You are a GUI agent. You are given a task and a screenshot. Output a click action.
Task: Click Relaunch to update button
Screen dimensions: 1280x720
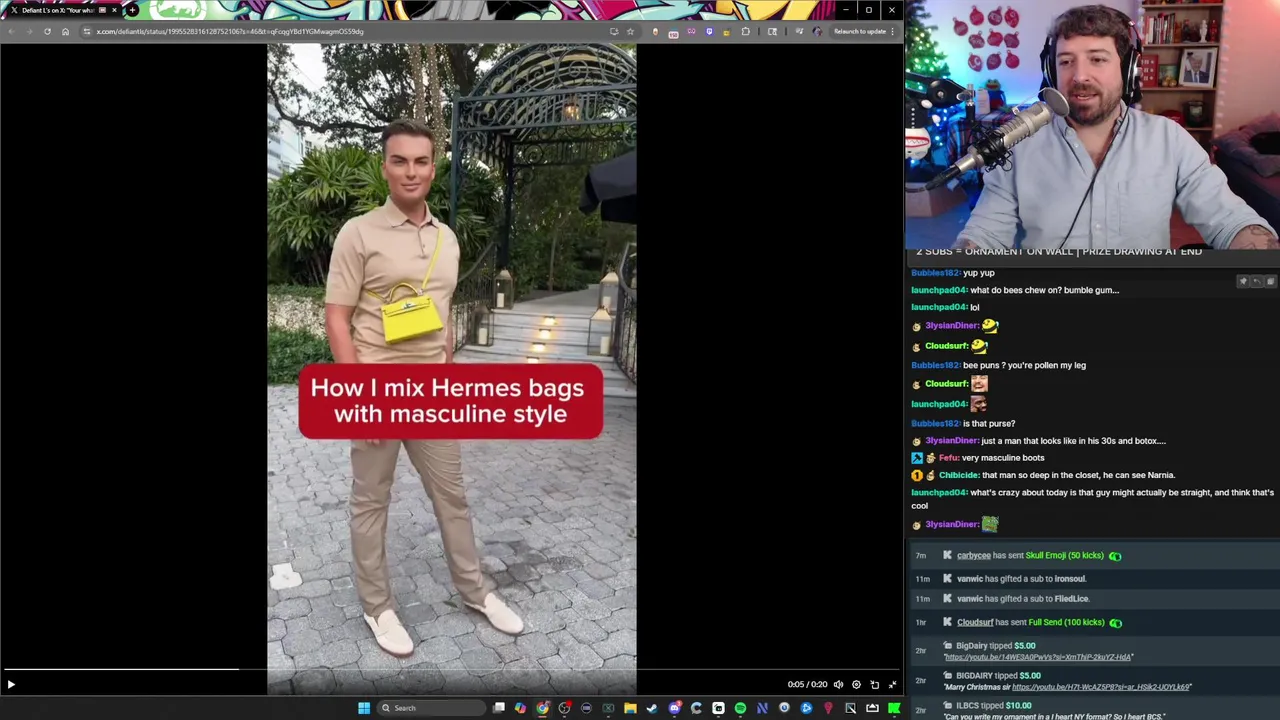click(x=861, y=31)
